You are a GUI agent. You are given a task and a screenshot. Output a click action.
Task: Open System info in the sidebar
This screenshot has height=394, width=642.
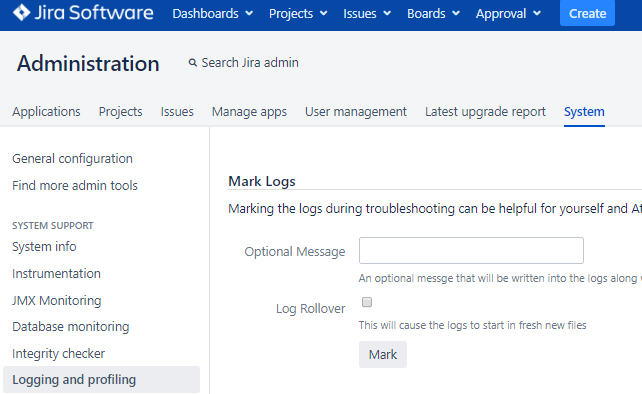[44, 247]
